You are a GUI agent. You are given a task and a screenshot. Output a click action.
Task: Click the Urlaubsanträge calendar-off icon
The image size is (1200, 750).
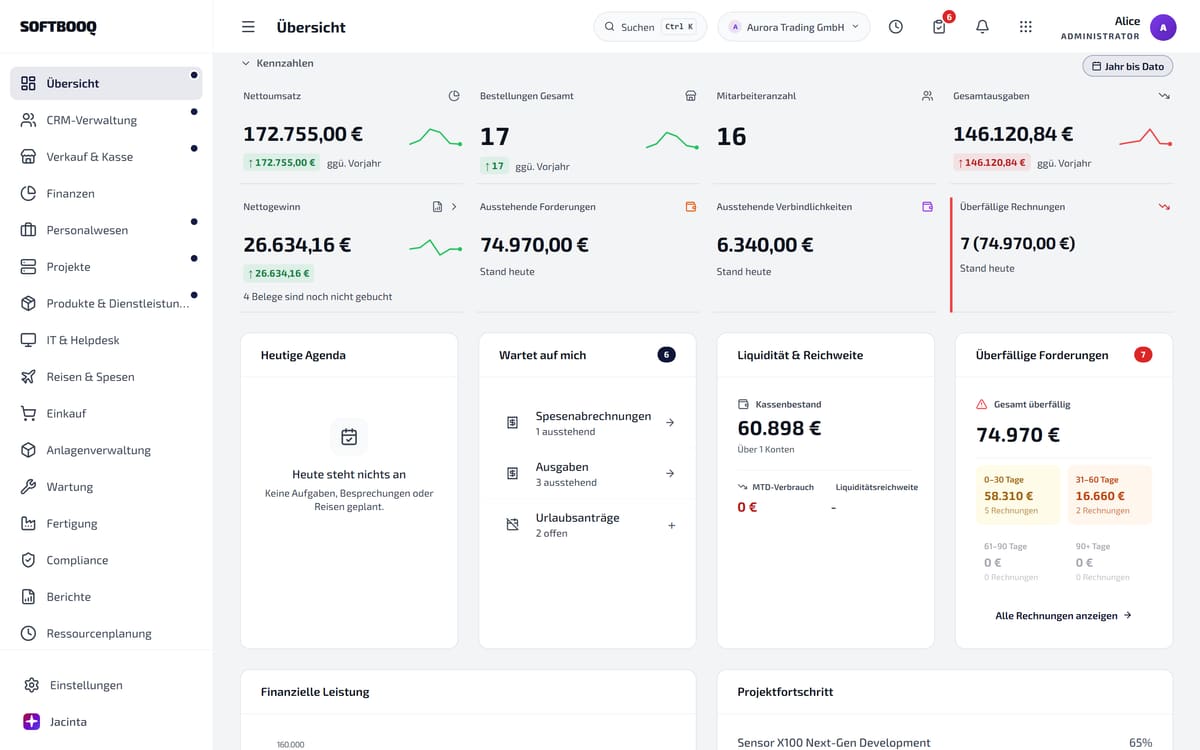click(512, 525)
